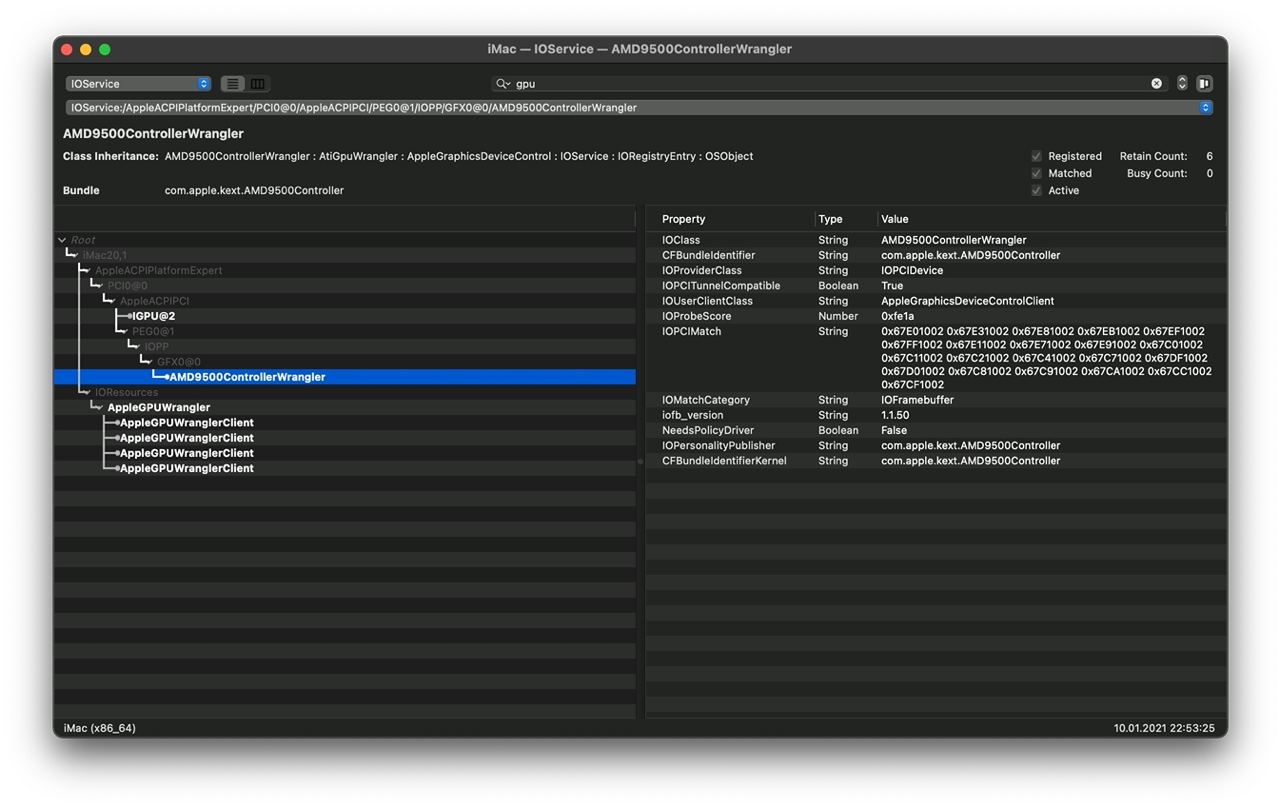Select the iofb_version property row
The width and height of the screenshot is (1280, 808).
pos(936,415)
